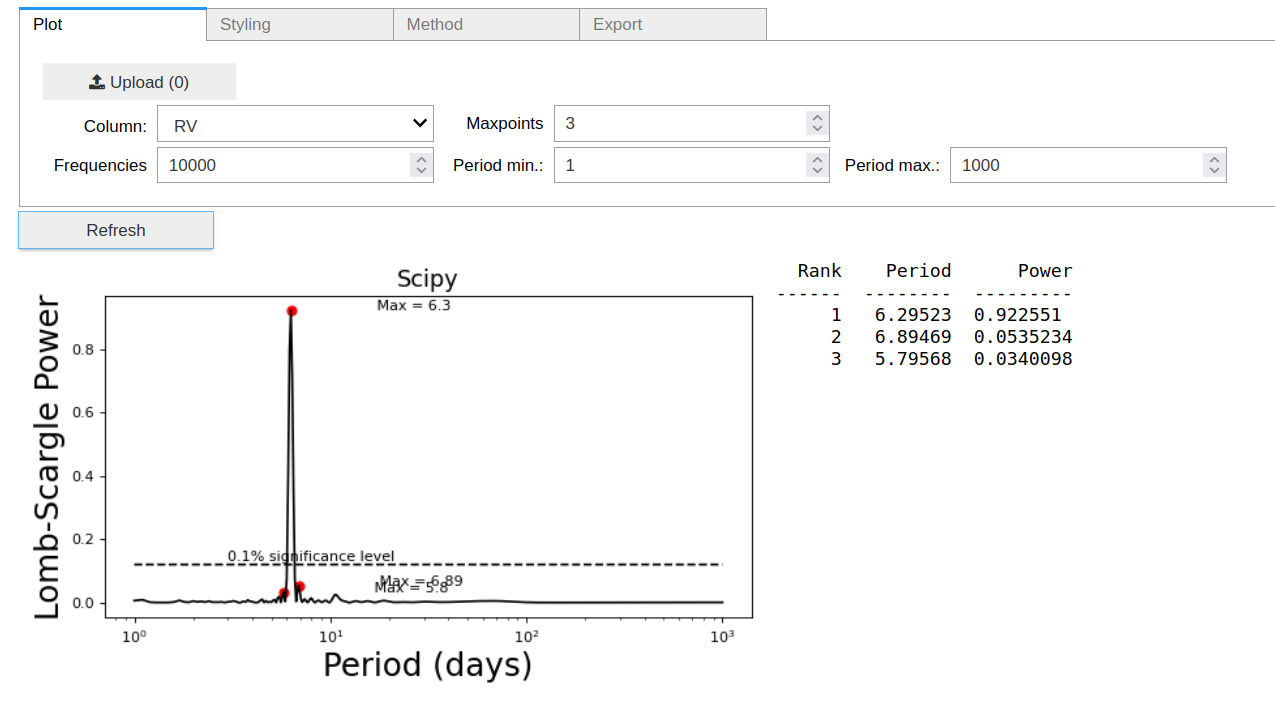Click the red peak marker labeled Max = 6.3
1275x701 pixels.
click(291, 310)
